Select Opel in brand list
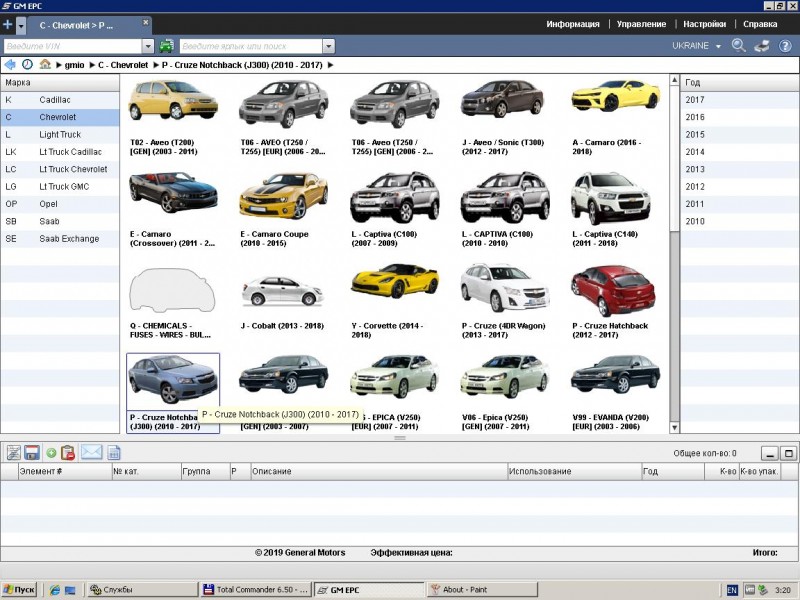Image resolution: width=800 pixels, height=600 pixels. [60, 204]
